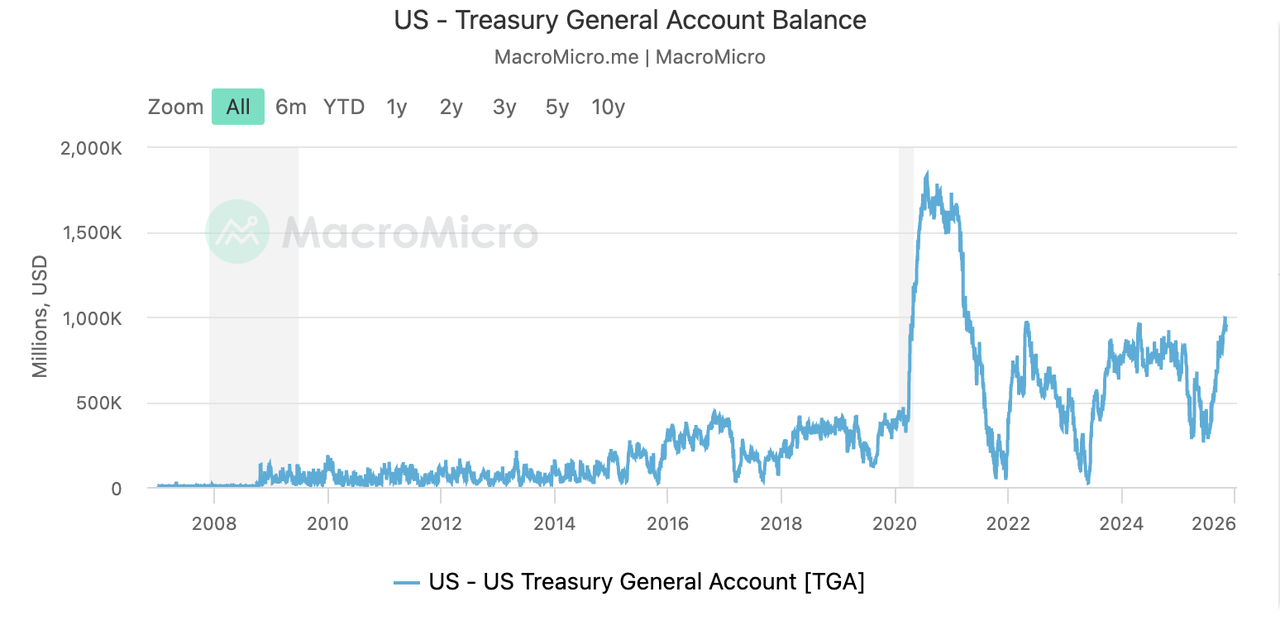
Task: Toggle the US Treasury General Account legend series
Action: (x=646, y=582)
